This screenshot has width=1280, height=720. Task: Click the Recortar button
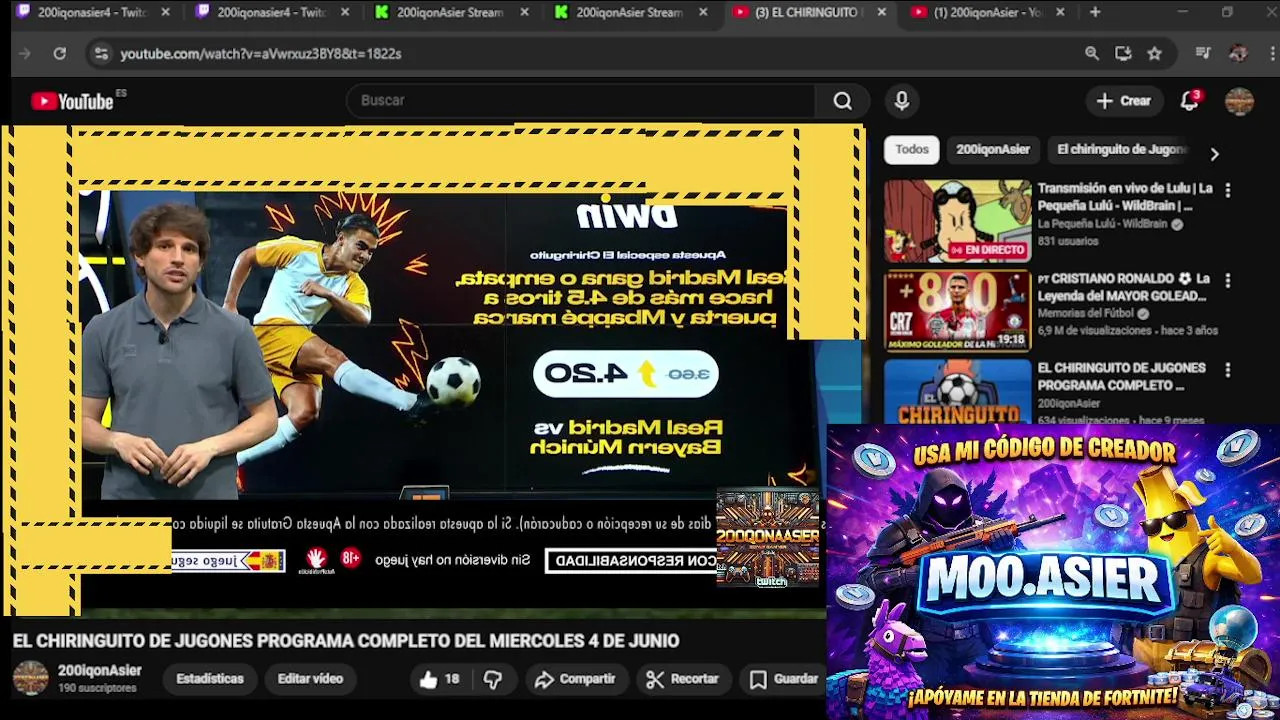point(683,679)
